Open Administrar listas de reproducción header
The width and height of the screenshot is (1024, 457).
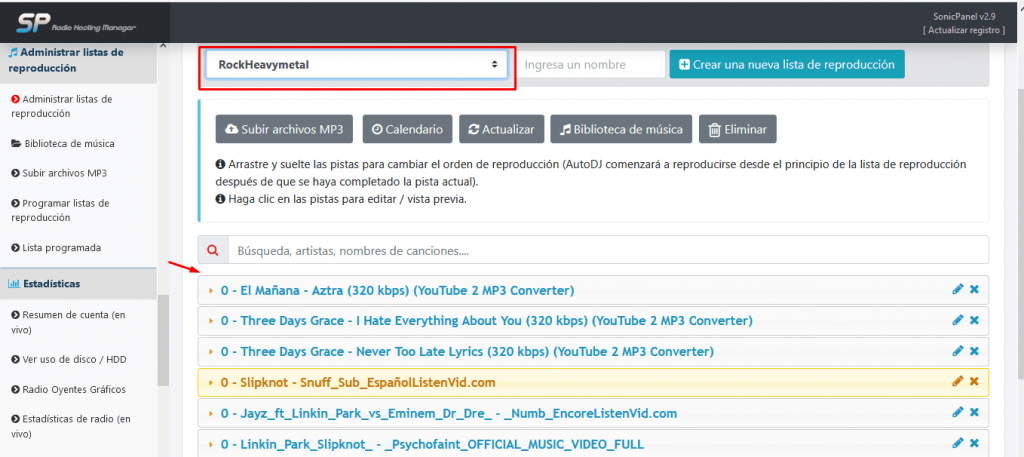(x=78, y=60)
